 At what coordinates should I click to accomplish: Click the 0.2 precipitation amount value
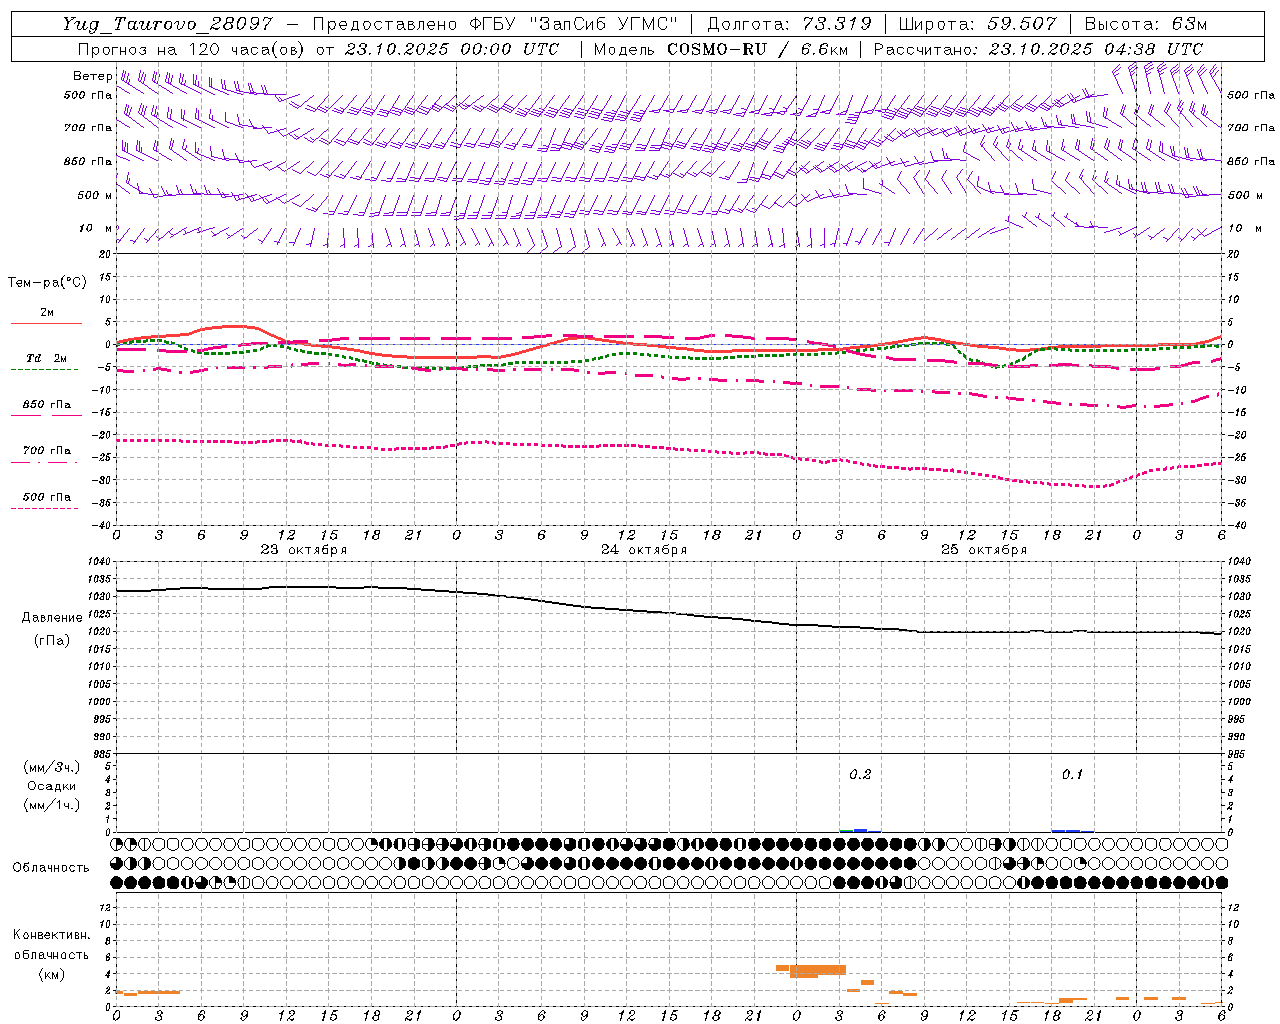click(860, 775)
